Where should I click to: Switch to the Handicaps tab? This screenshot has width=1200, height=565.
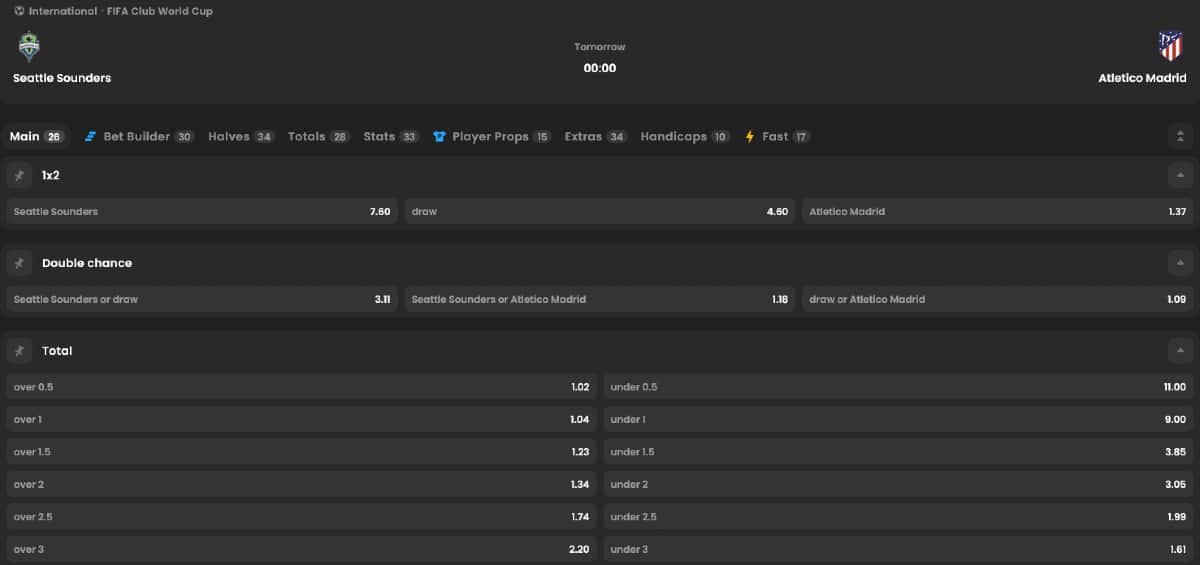685,137
